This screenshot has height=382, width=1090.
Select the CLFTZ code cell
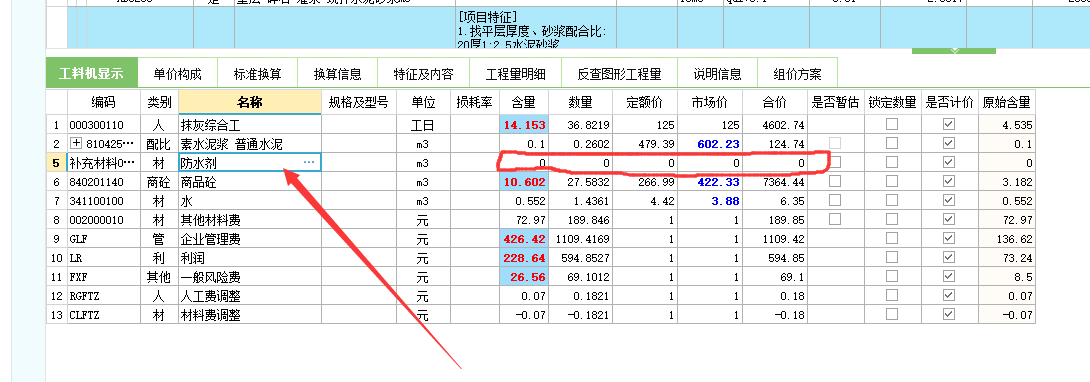[104, 314]
